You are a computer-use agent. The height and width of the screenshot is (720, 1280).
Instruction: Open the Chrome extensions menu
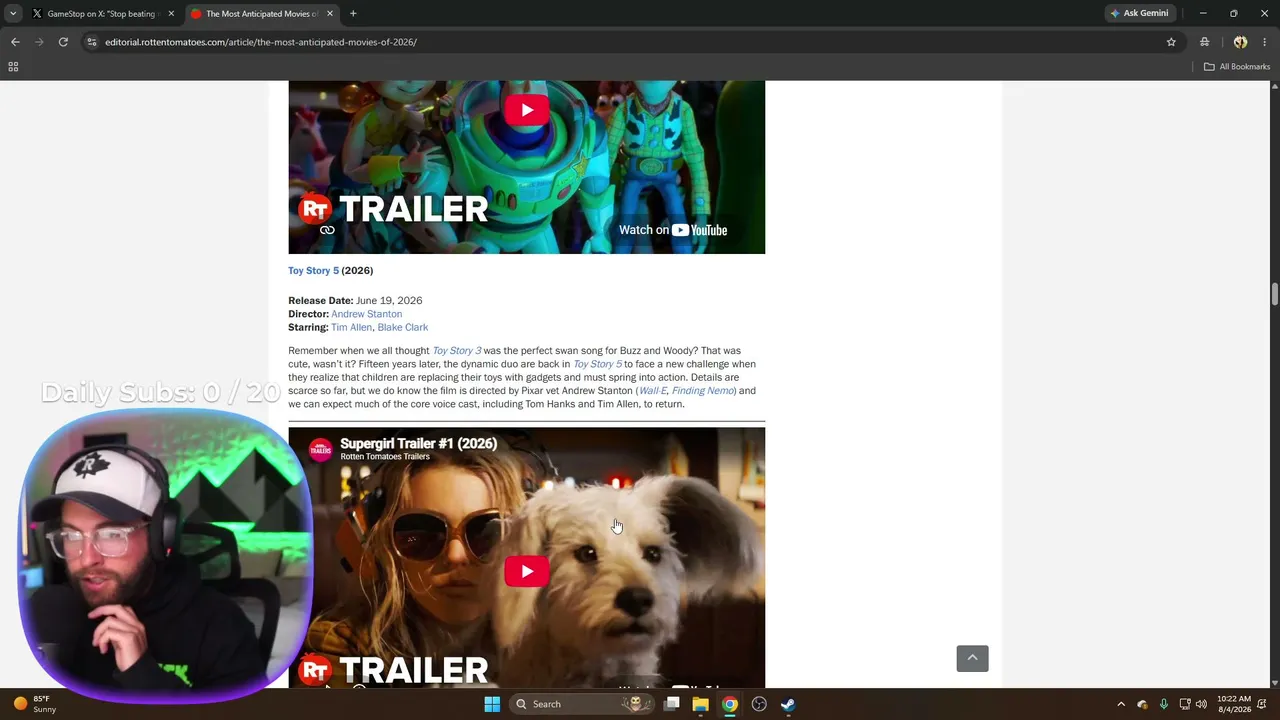[x=1205, y=42]
